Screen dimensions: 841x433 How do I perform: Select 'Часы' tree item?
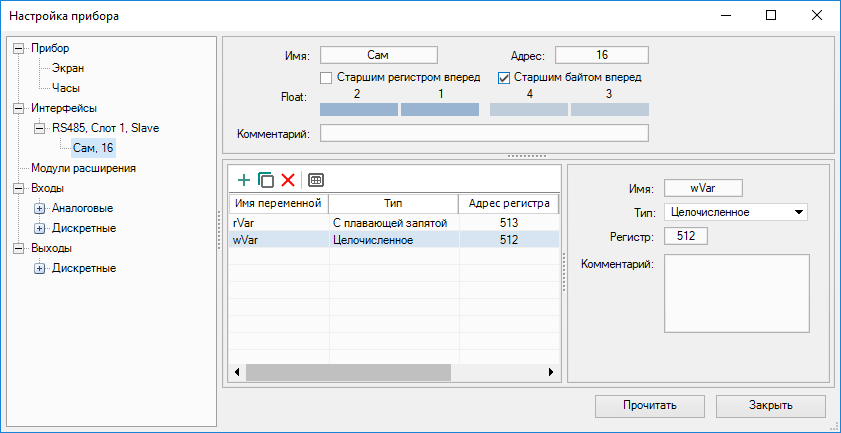(x=66, y=88)
